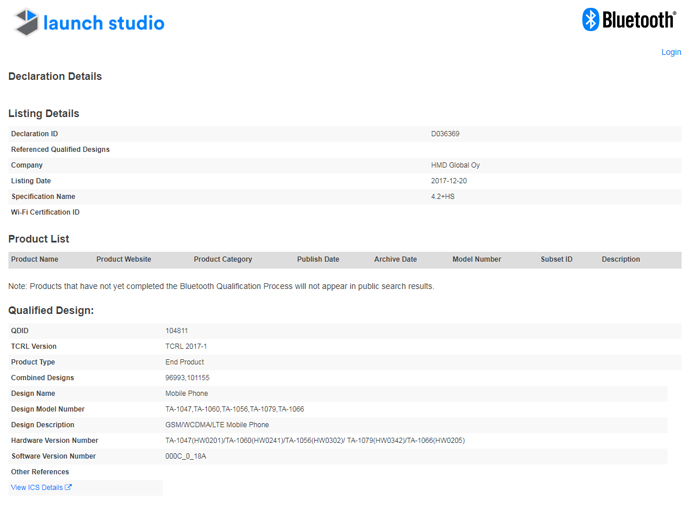The image size is (690, 510).
Task: Select the GSM/WCDMA/LTE Mobile Phone description
Action: pos(217,425)
